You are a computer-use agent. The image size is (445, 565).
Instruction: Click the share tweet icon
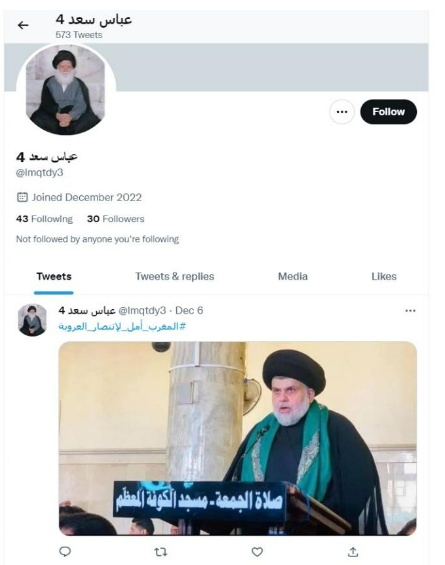[353, 552]
